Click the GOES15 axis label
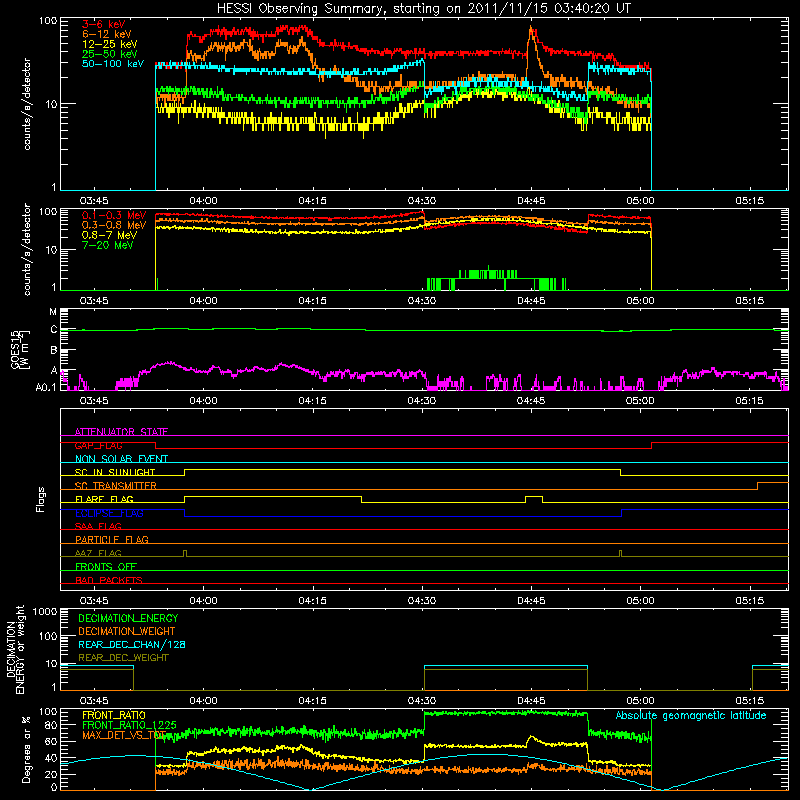The height and width of the screenshot is (800, 800). click(16, 349)
